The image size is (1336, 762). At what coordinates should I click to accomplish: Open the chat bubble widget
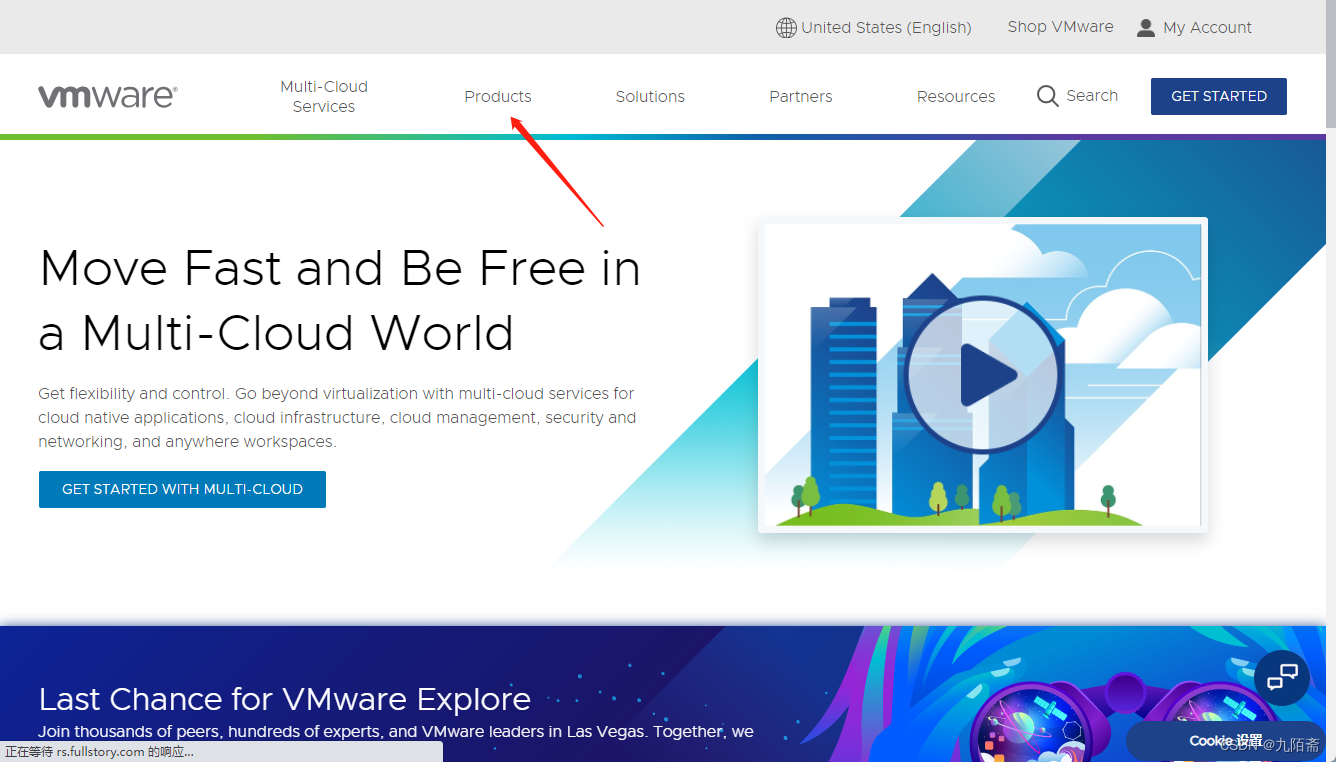click(x=1282, y=677)
